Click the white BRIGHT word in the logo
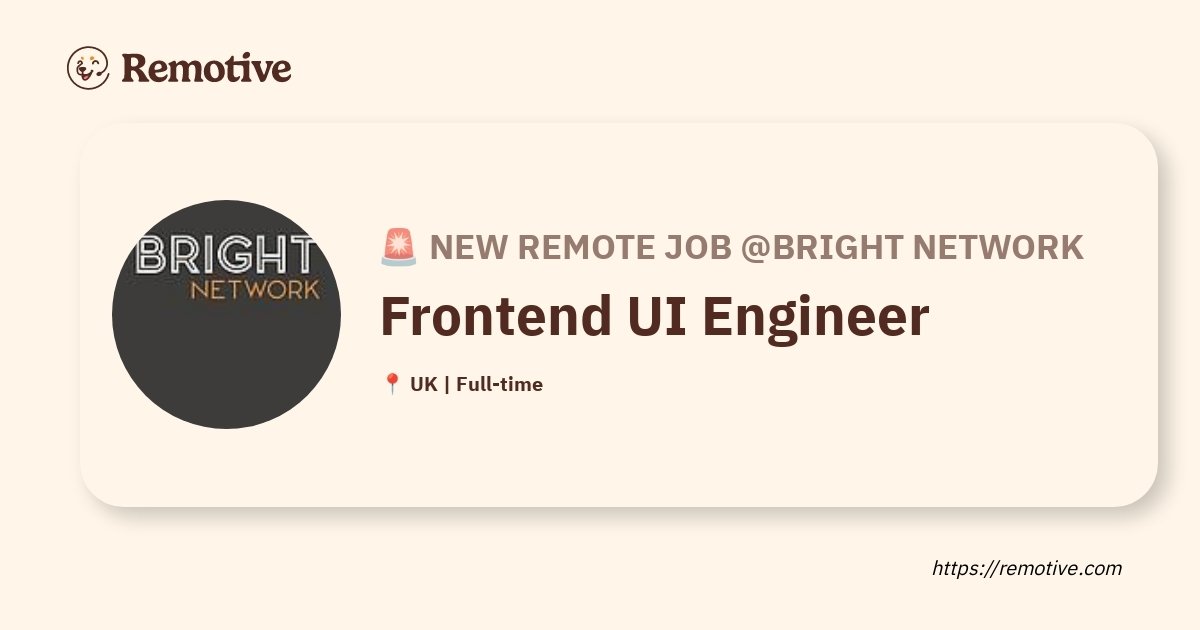This screenshot has width=1200, height=630. click(226, 256)
